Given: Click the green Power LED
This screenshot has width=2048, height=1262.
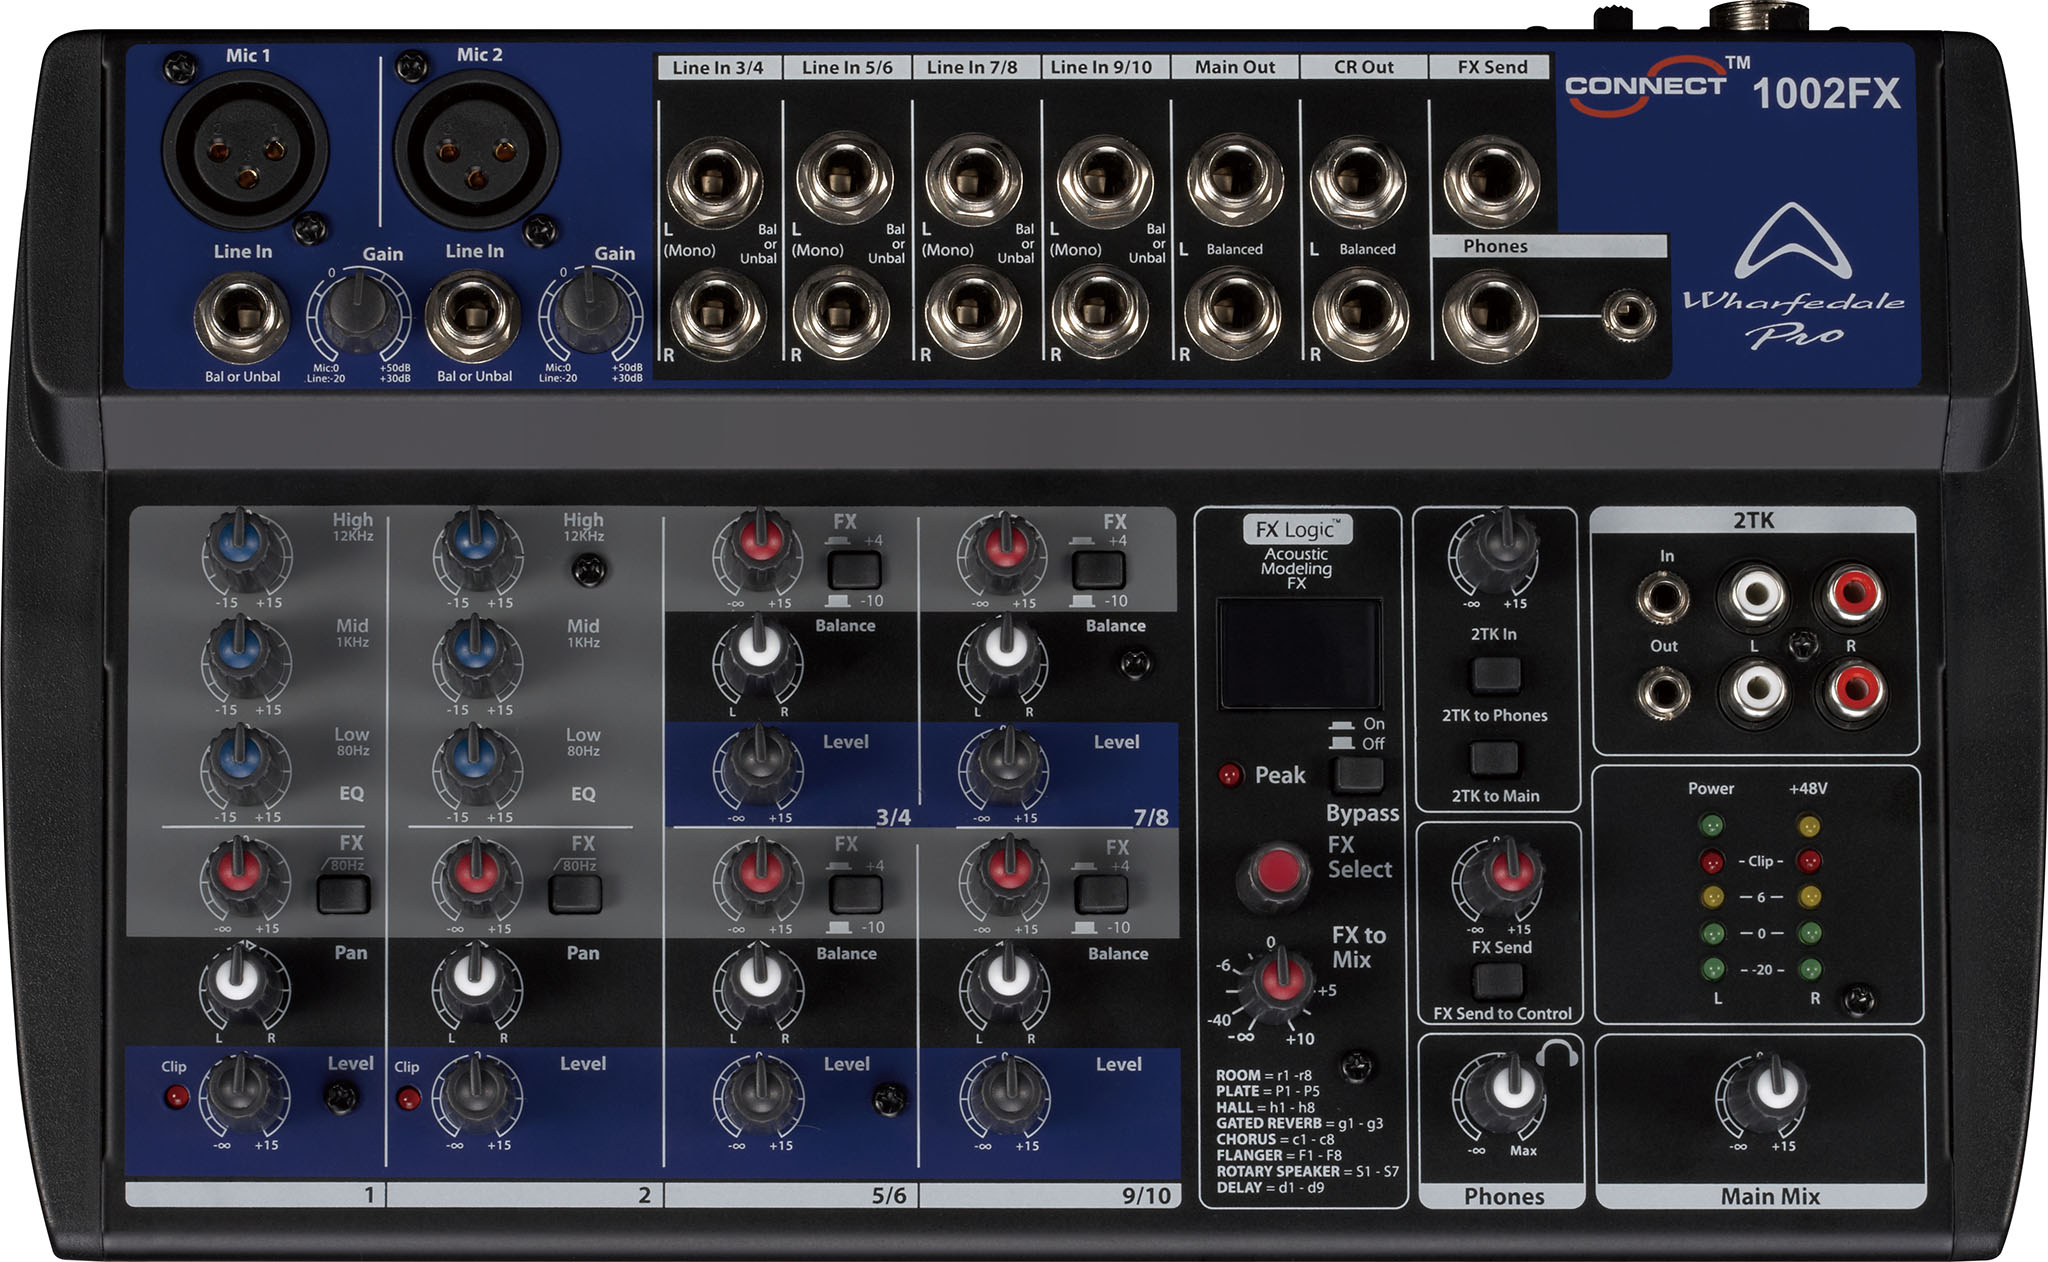Looking at the screenshot, I should click(x=1712, y=826).
